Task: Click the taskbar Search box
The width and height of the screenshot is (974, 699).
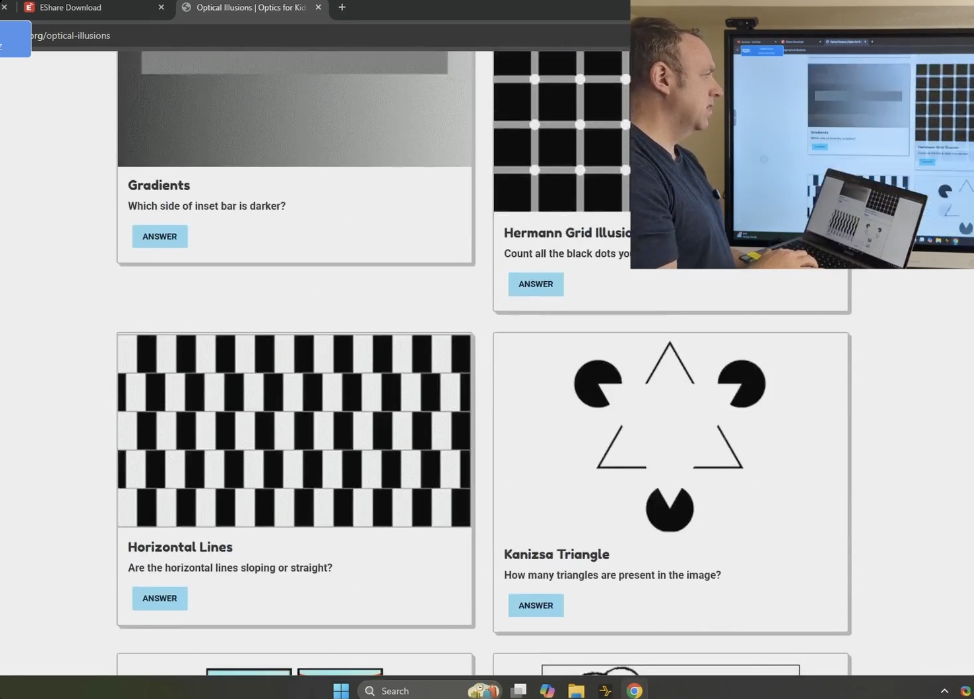Action: pos(410,690)
